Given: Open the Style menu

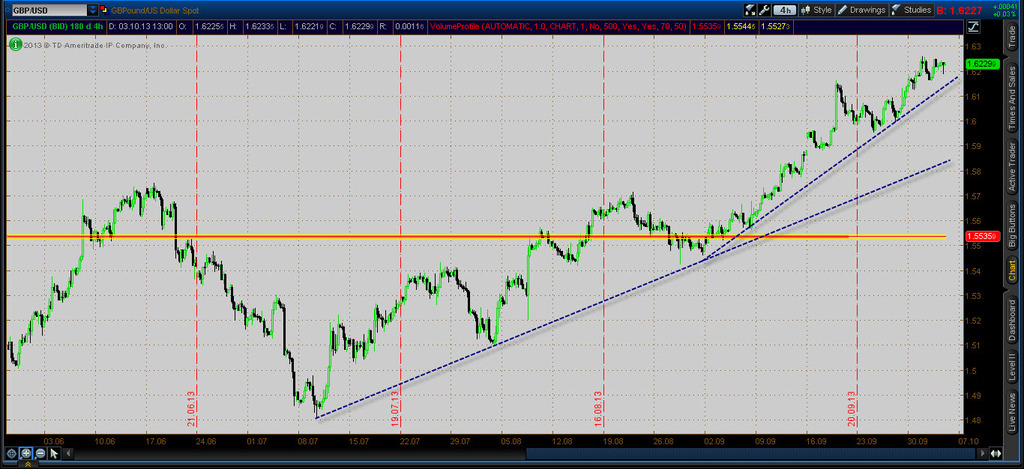Looking at the screenshot, I should [817, 10].
